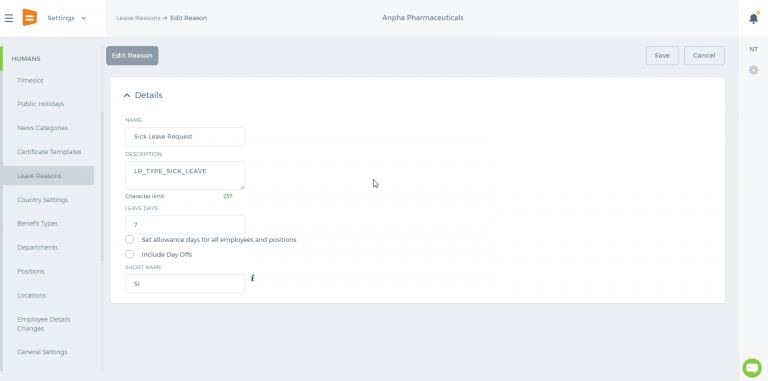Open the green chat support icon
This screenshot has width=768, height=381.
[x=752, y=368]
